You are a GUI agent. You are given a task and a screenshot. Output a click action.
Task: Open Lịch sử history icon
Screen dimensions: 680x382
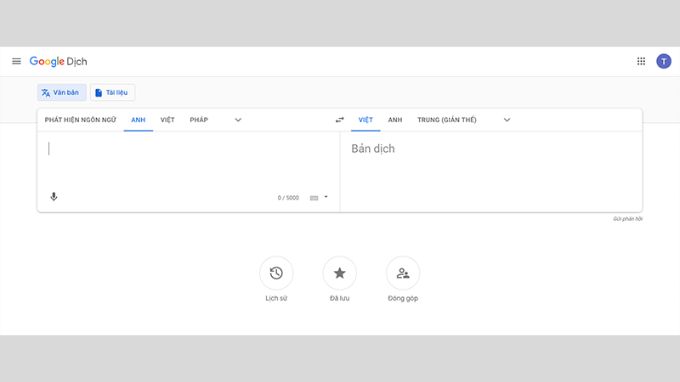pos(276,273)
